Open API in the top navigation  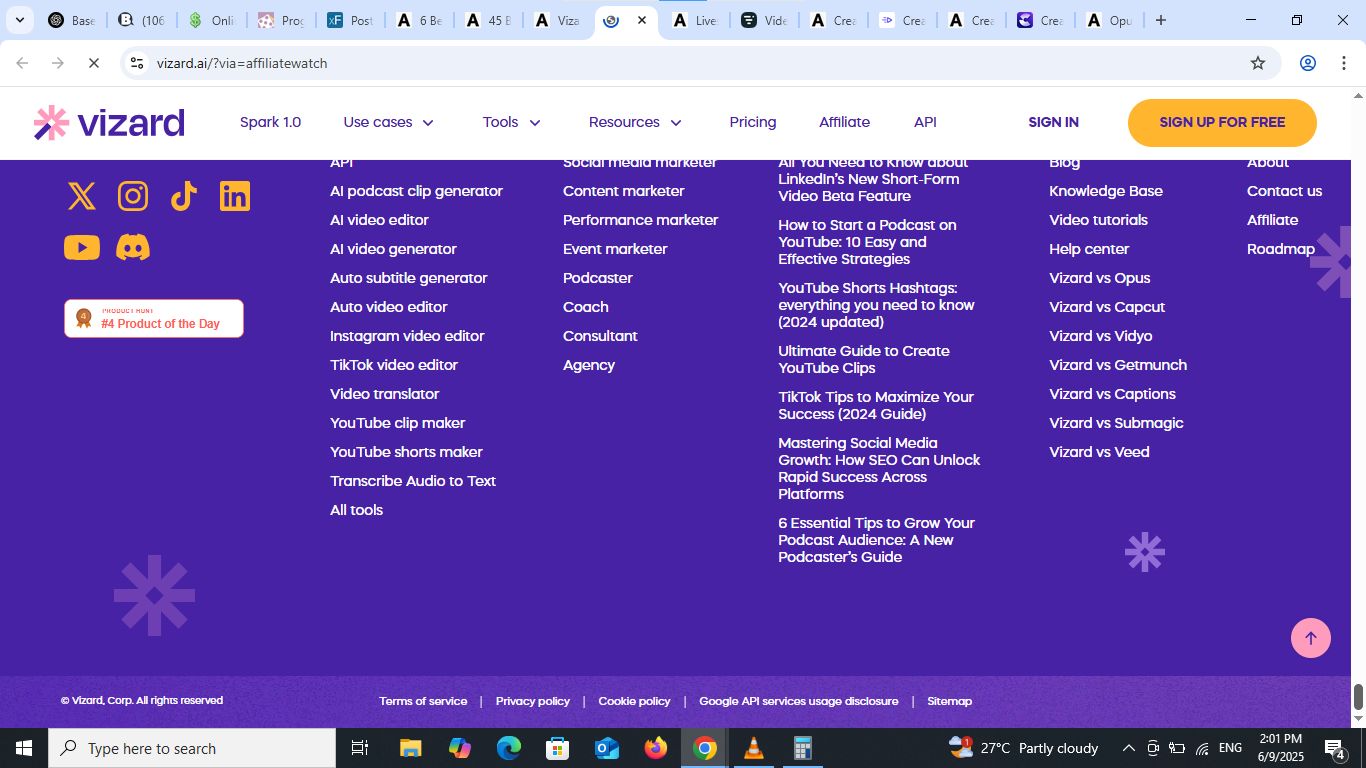925,122
